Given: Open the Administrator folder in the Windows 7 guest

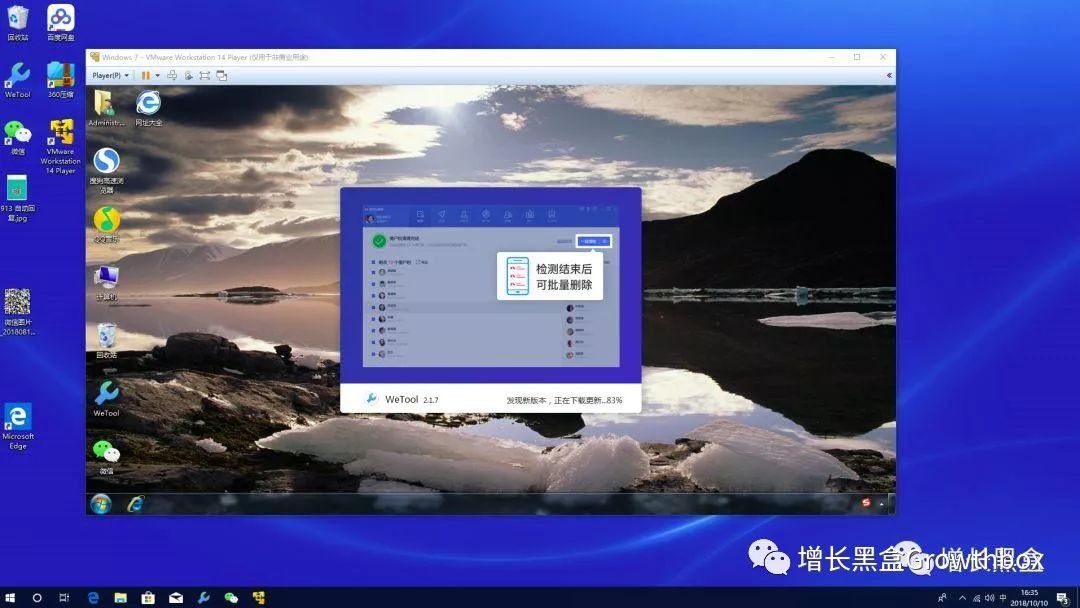Looking at the screenshot, I should pyautogui.click(x=106, y=108).
